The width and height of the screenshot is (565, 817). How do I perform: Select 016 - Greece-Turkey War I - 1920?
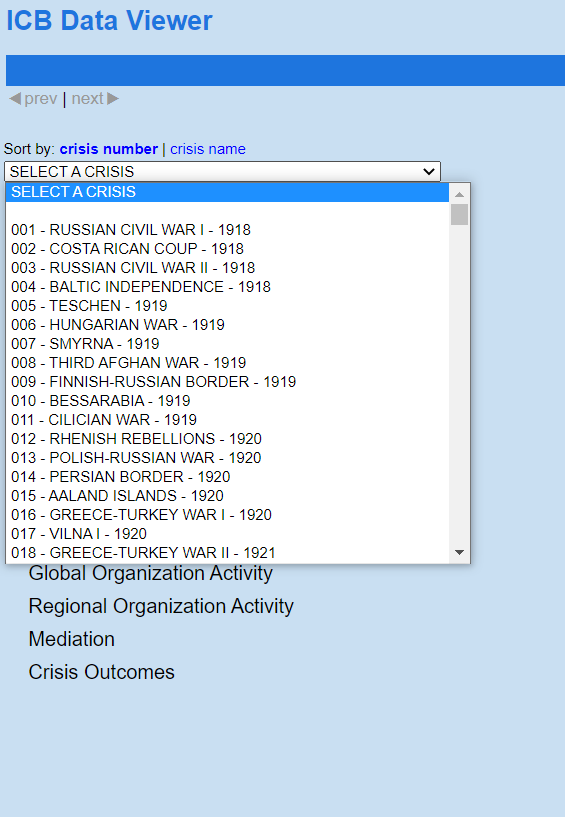pyautogui.click(x=227, y=515)
